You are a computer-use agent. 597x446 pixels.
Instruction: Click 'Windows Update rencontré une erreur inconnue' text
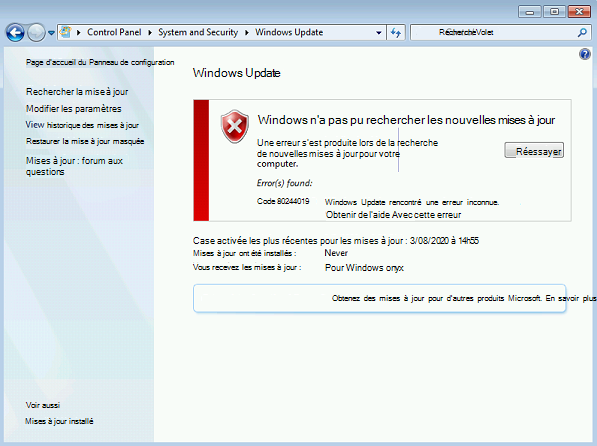coord(412,202)
